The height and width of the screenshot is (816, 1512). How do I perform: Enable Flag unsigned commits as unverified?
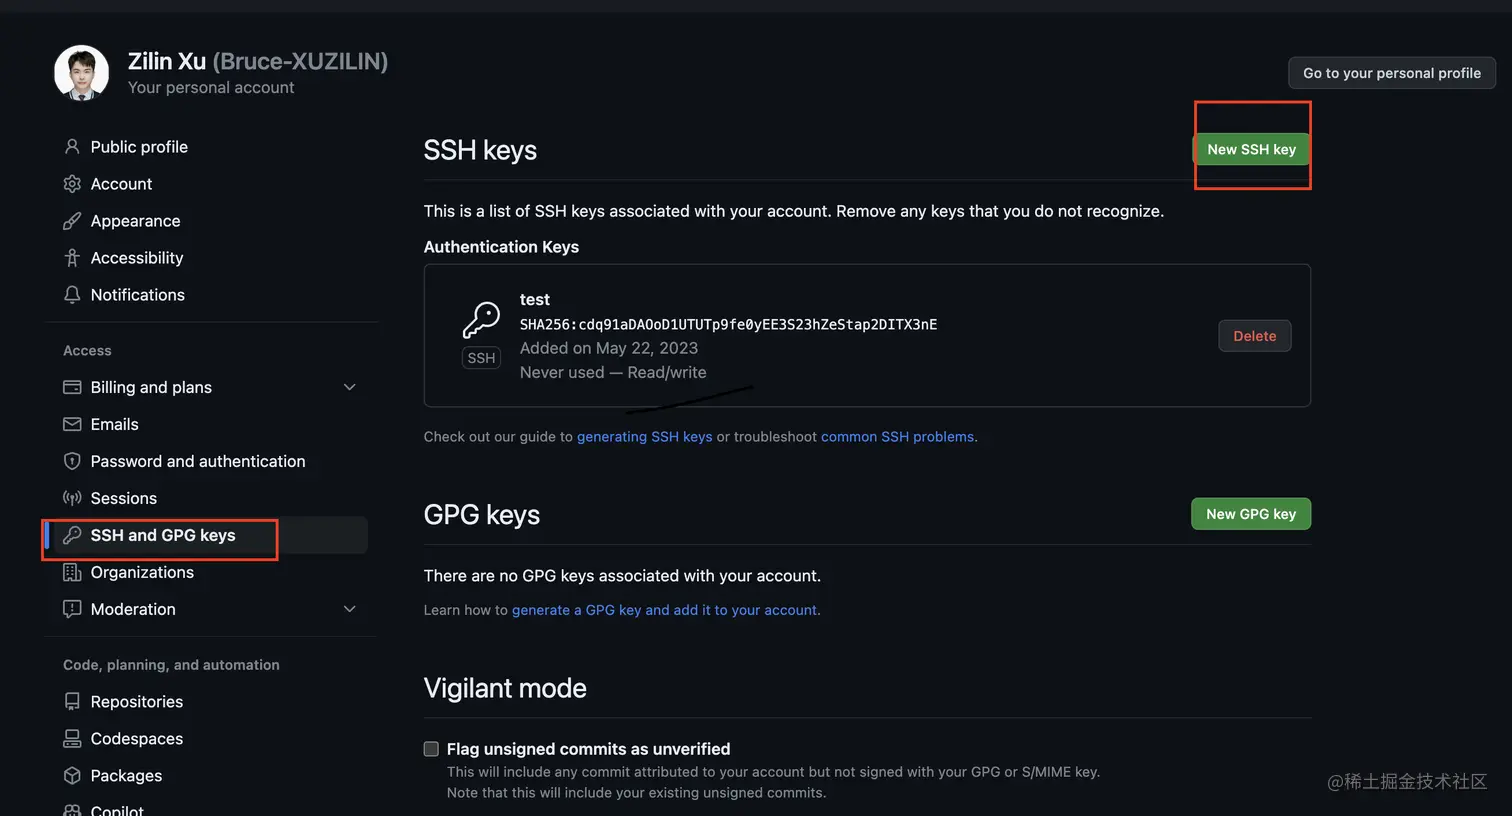coord(431,749)
